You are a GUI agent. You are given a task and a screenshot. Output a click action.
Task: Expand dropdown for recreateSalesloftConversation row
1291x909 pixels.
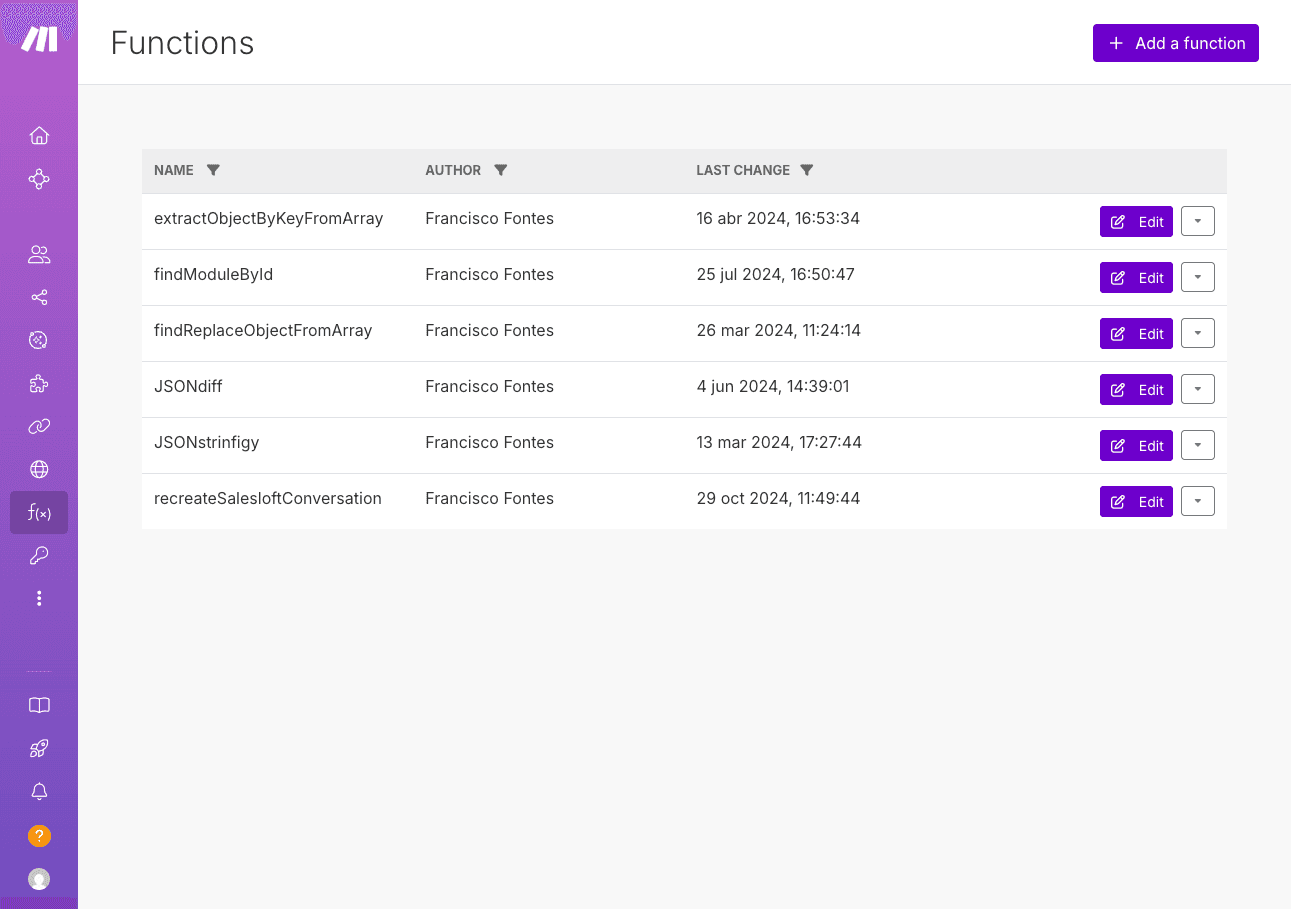(1197, 502)
